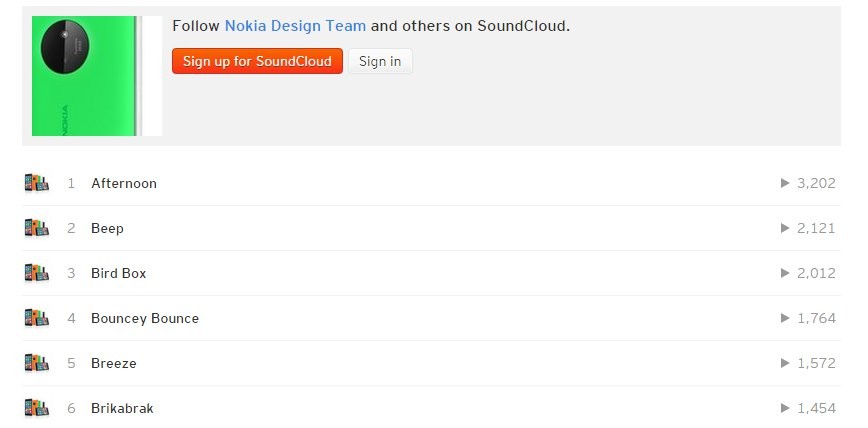868x428 pixels.
Task: Click the Bouncey Bounce track artwork icon
Action: (36, 318)
